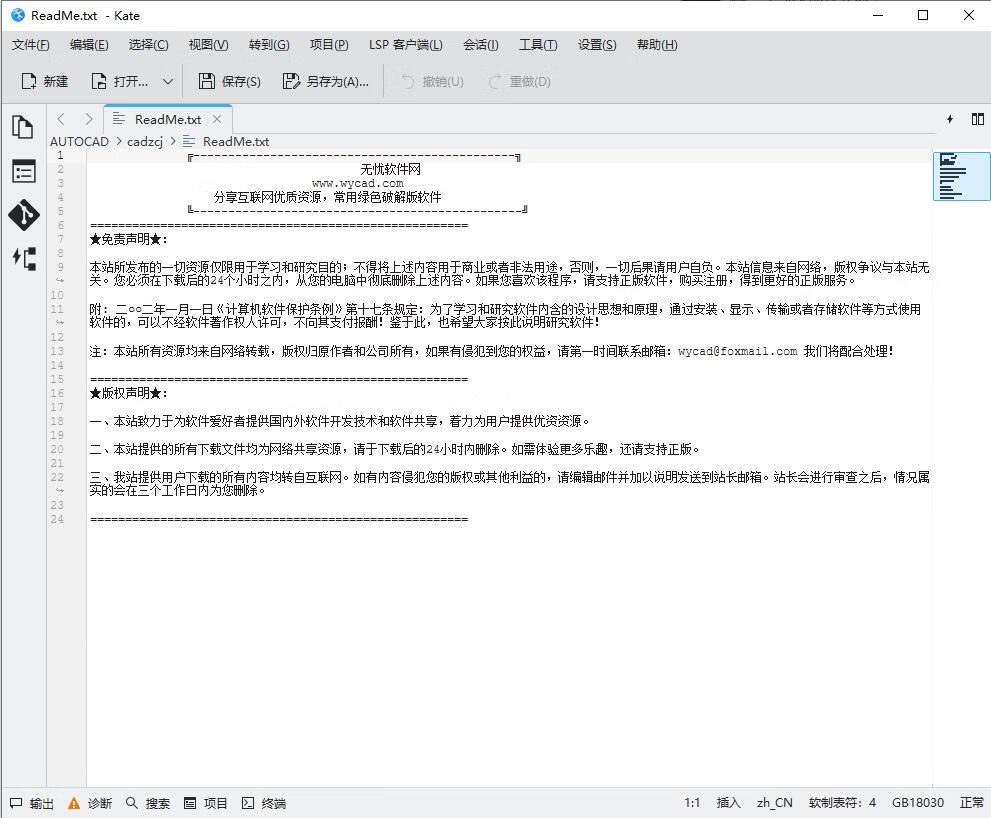Viewport: 991px width, 818px height.
Task: Open the 终端 terminal panel
Action: click(263, 803)
